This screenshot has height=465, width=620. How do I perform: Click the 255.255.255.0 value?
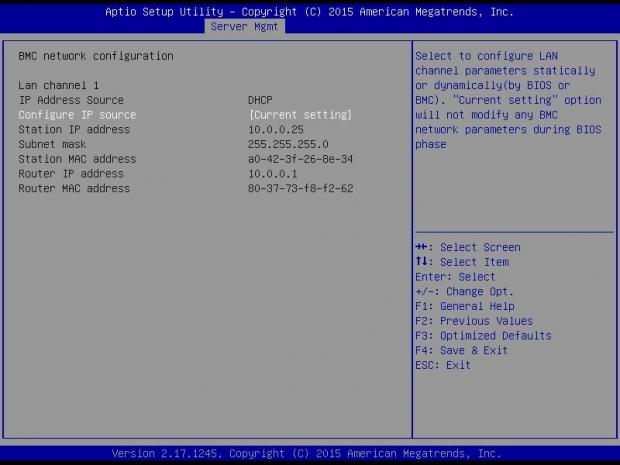(288, 144)
